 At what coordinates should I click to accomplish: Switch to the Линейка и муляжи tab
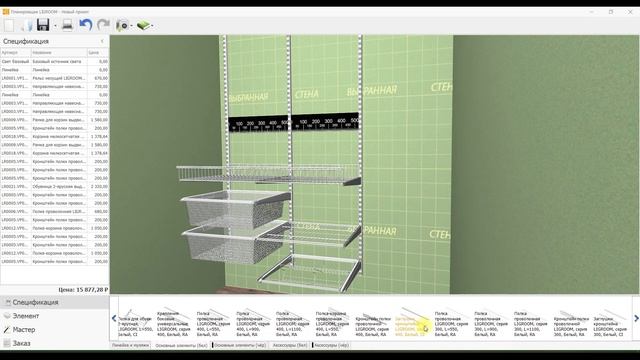130,345
